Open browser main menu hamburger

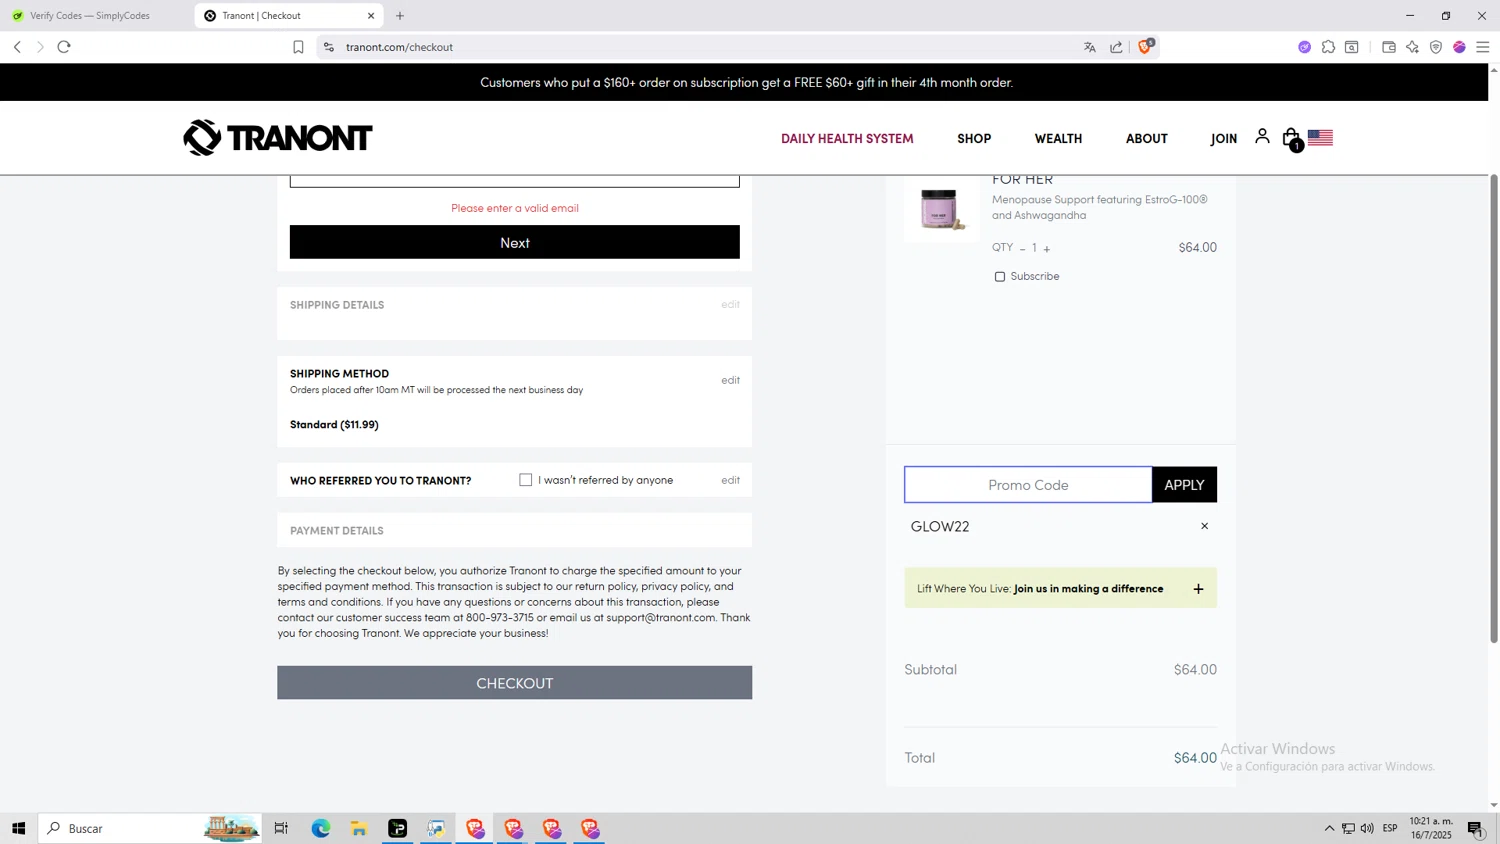pos(1483,47)
